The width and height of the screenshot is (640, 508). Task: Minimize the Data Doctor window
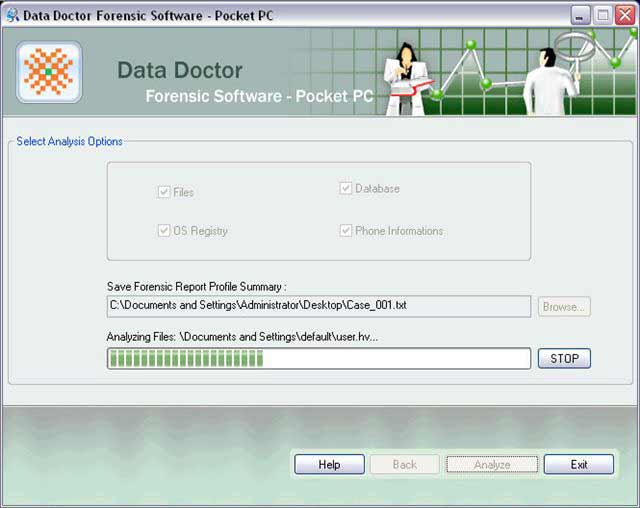tap(580, 16)
